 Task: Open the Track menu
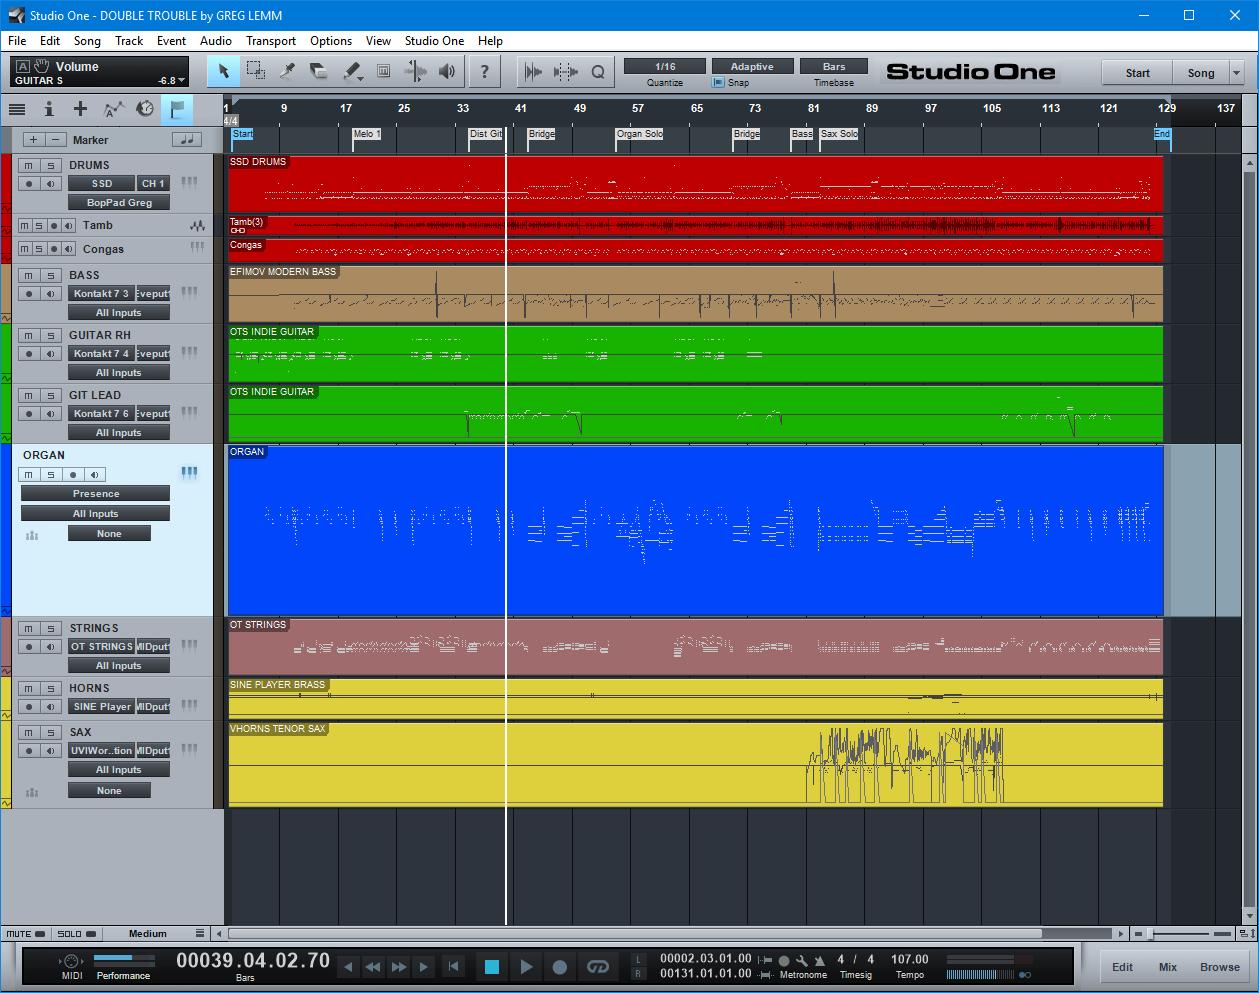(129, 41)
